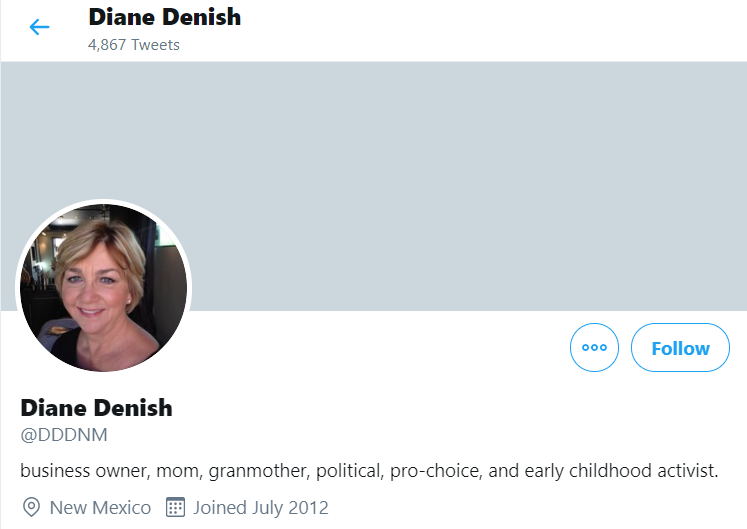Click the blue back arrow
Viewport: 747px width, 529px height.
(39, 27)
